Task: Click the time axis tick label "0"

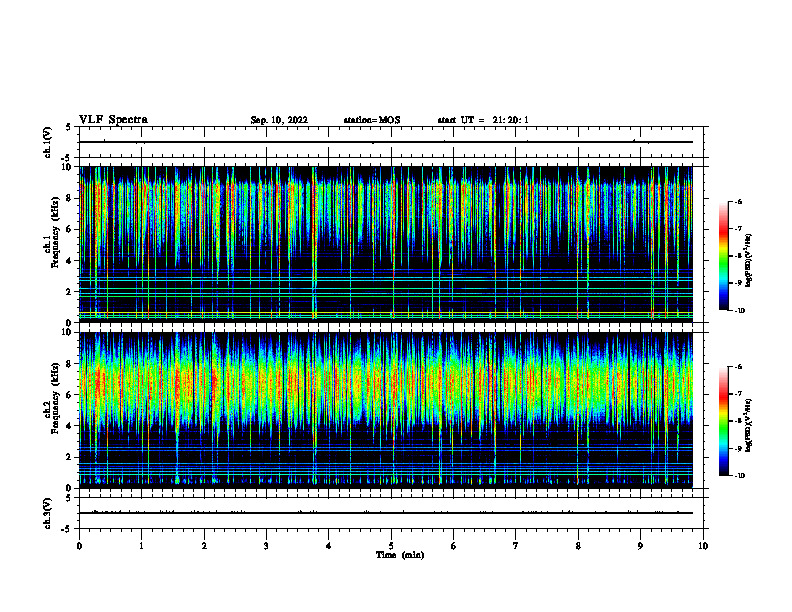Action: pos(79,546)
